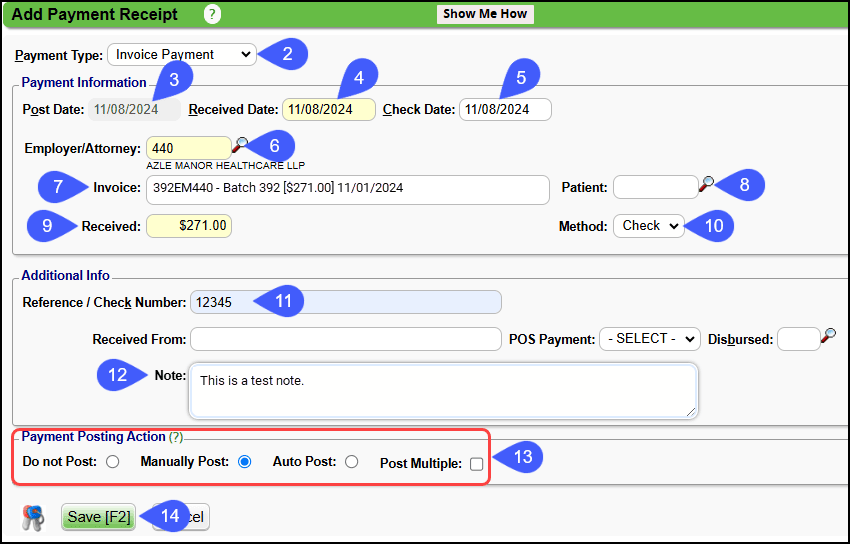Click the Received From text box
Screen dimensions: 850x544
[x=345, y=339]
